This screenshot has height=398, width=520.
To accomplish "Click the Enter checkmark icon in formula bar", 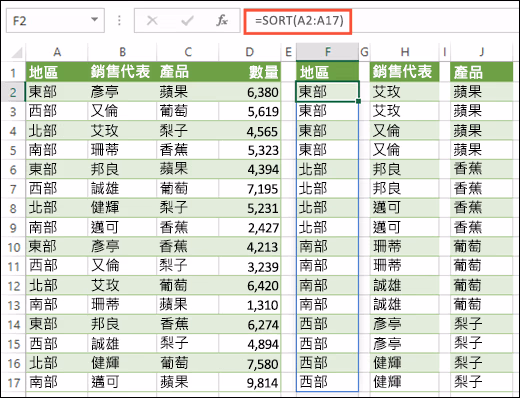I will 187,21.
